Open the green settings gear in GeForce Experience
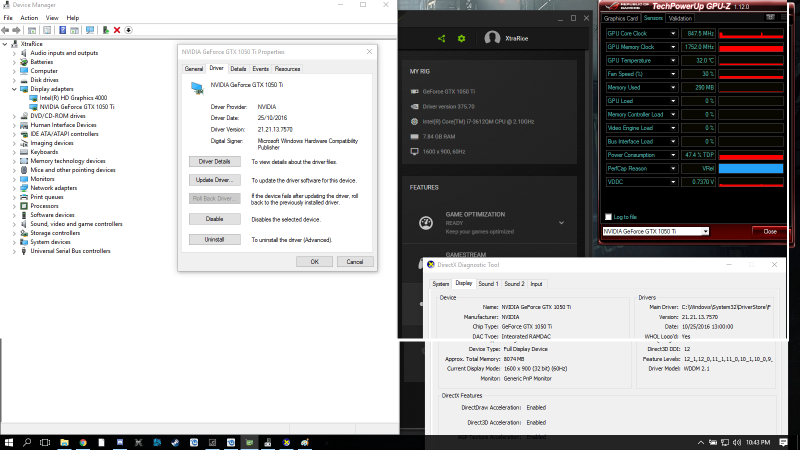 (461, 38)
